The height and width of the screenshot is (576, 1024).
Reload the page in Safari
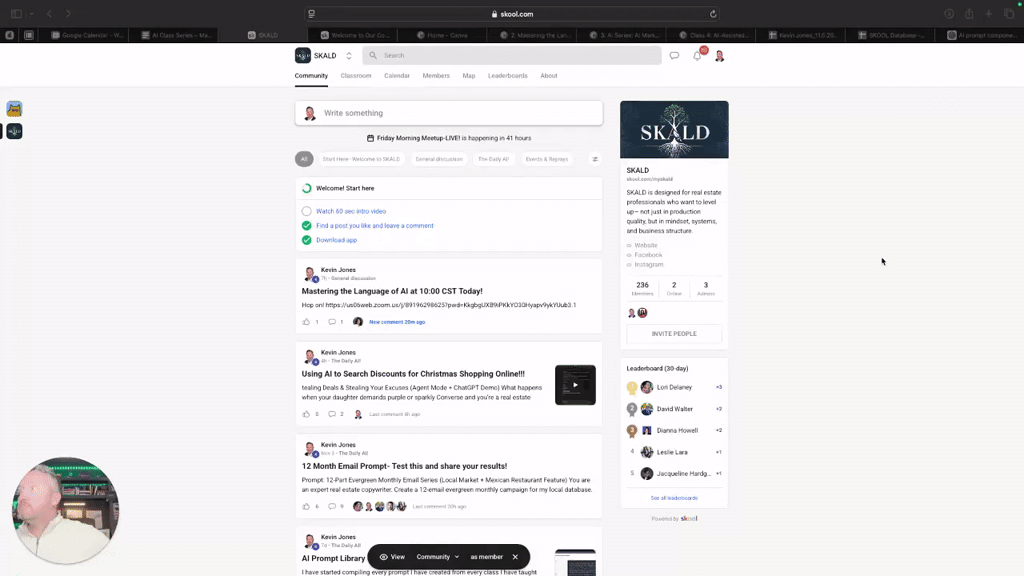(713, 14)
